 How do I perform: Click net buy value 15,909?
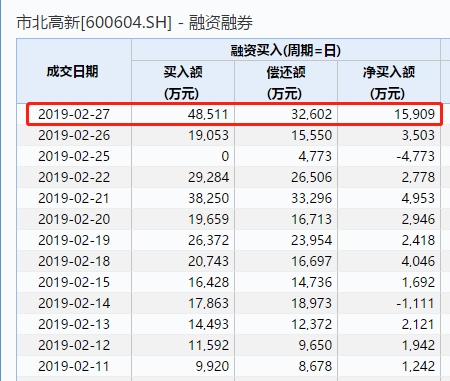pyautogui.click(x=415, y=114)
